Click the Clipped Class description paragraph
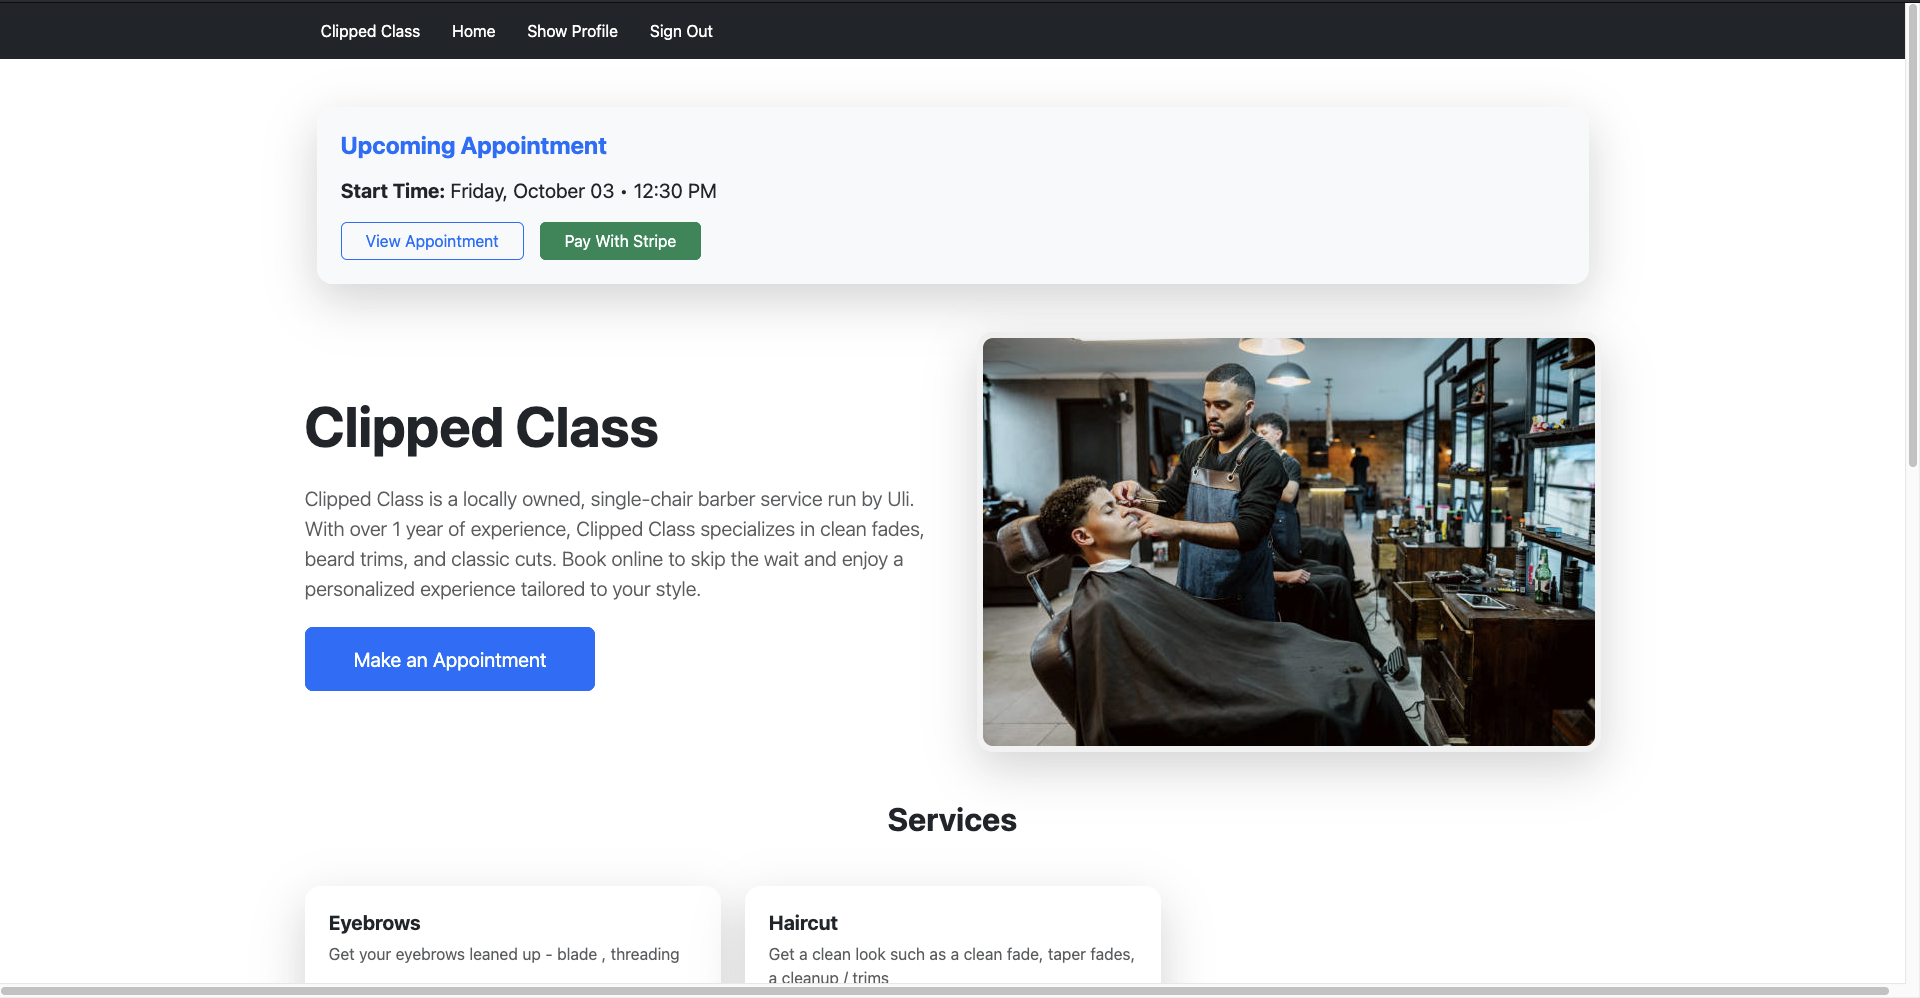Image resolution: width=1920 pixels, height=998 pixels. [x=614, y=544]
